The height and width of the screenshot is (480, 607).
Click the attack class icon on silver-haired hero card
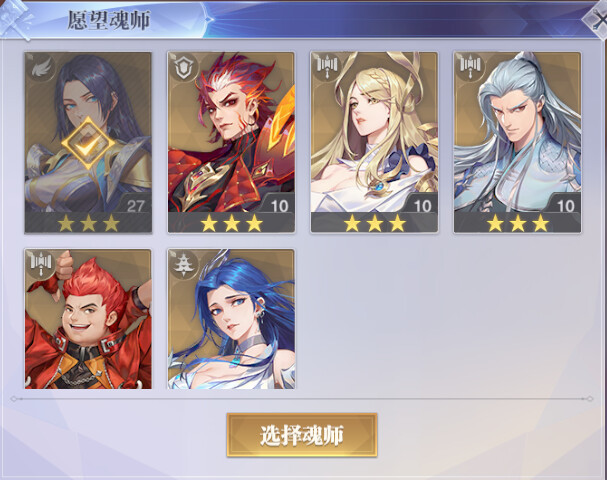pos(471,67)
